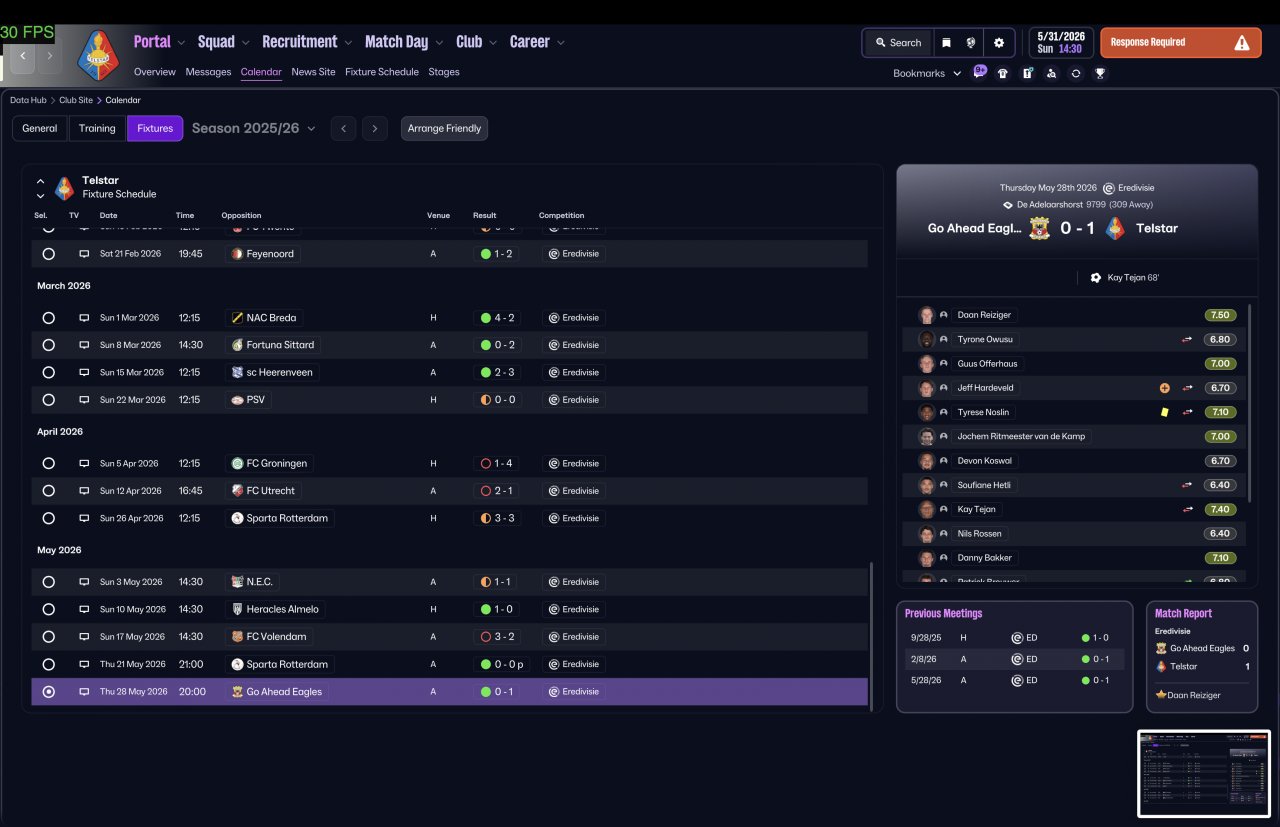Image resolution: width=1280 pixels, height=827 pixels.
Task: Click the Telstar club badge in header
Action: click(x=98, y=55)
